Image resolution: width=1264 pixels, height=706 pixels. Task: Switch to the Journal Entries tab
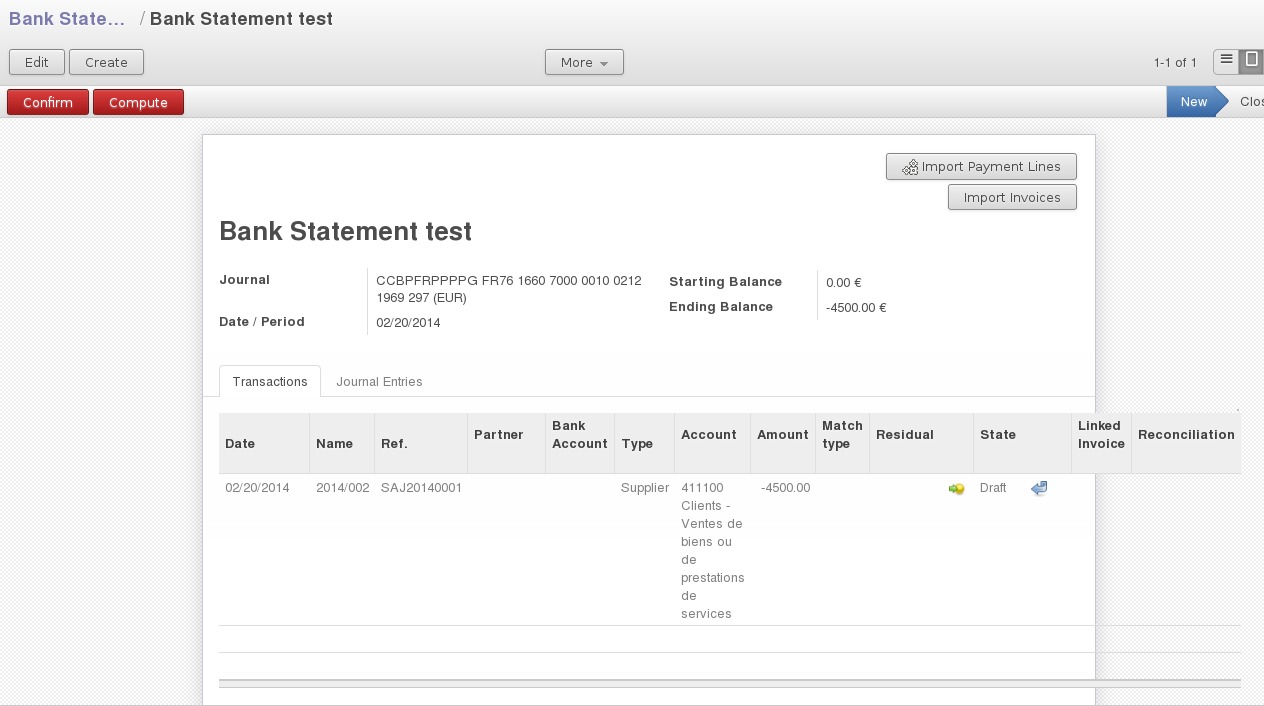[379, 381]
